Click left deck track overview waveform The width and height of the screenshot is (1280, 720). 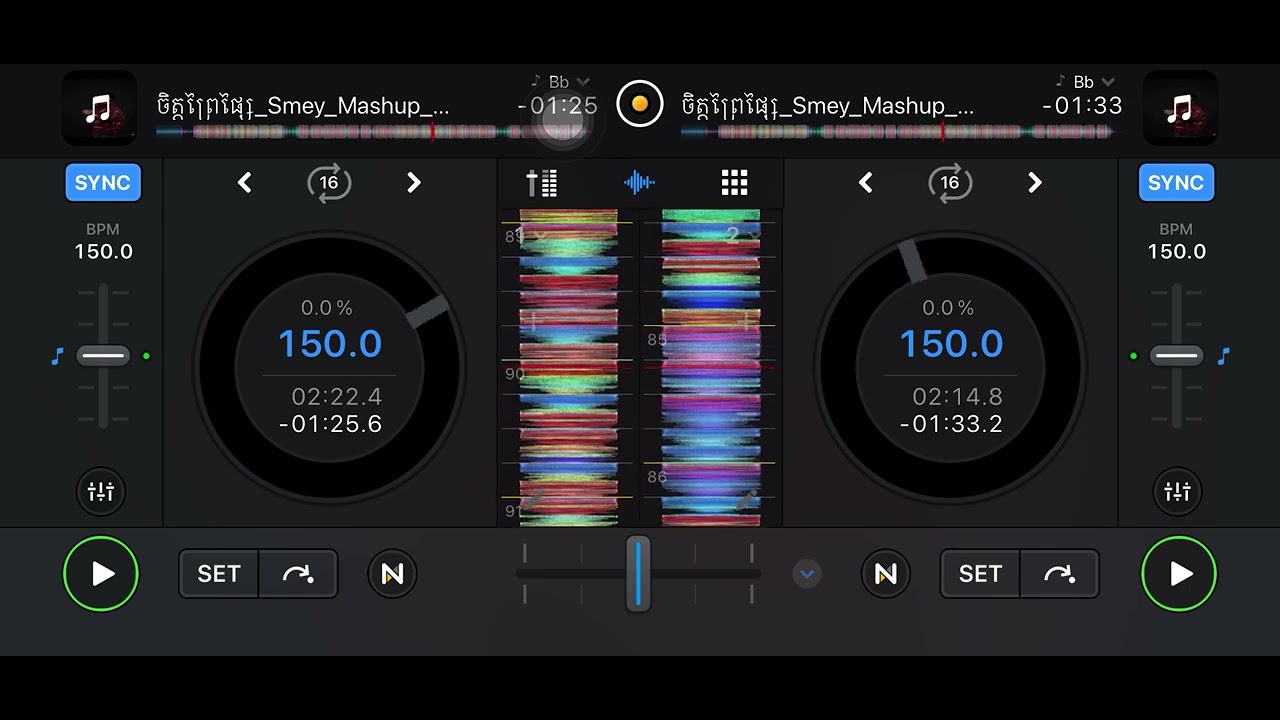(x=375, y=132)
